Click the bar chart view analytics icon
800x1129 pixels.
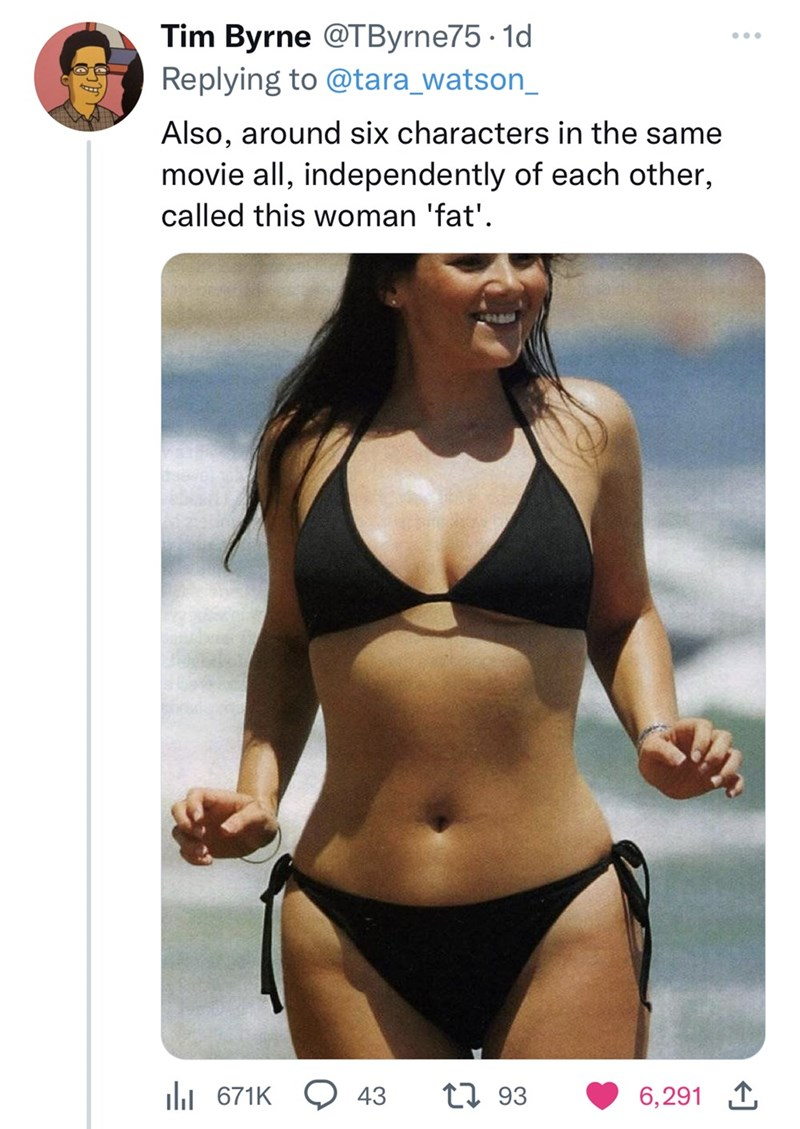176,1096
